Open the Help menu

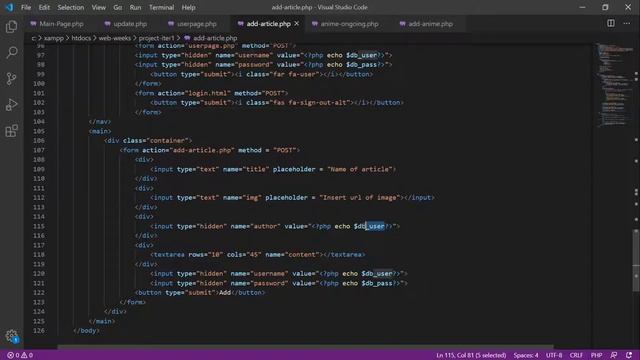188,7
